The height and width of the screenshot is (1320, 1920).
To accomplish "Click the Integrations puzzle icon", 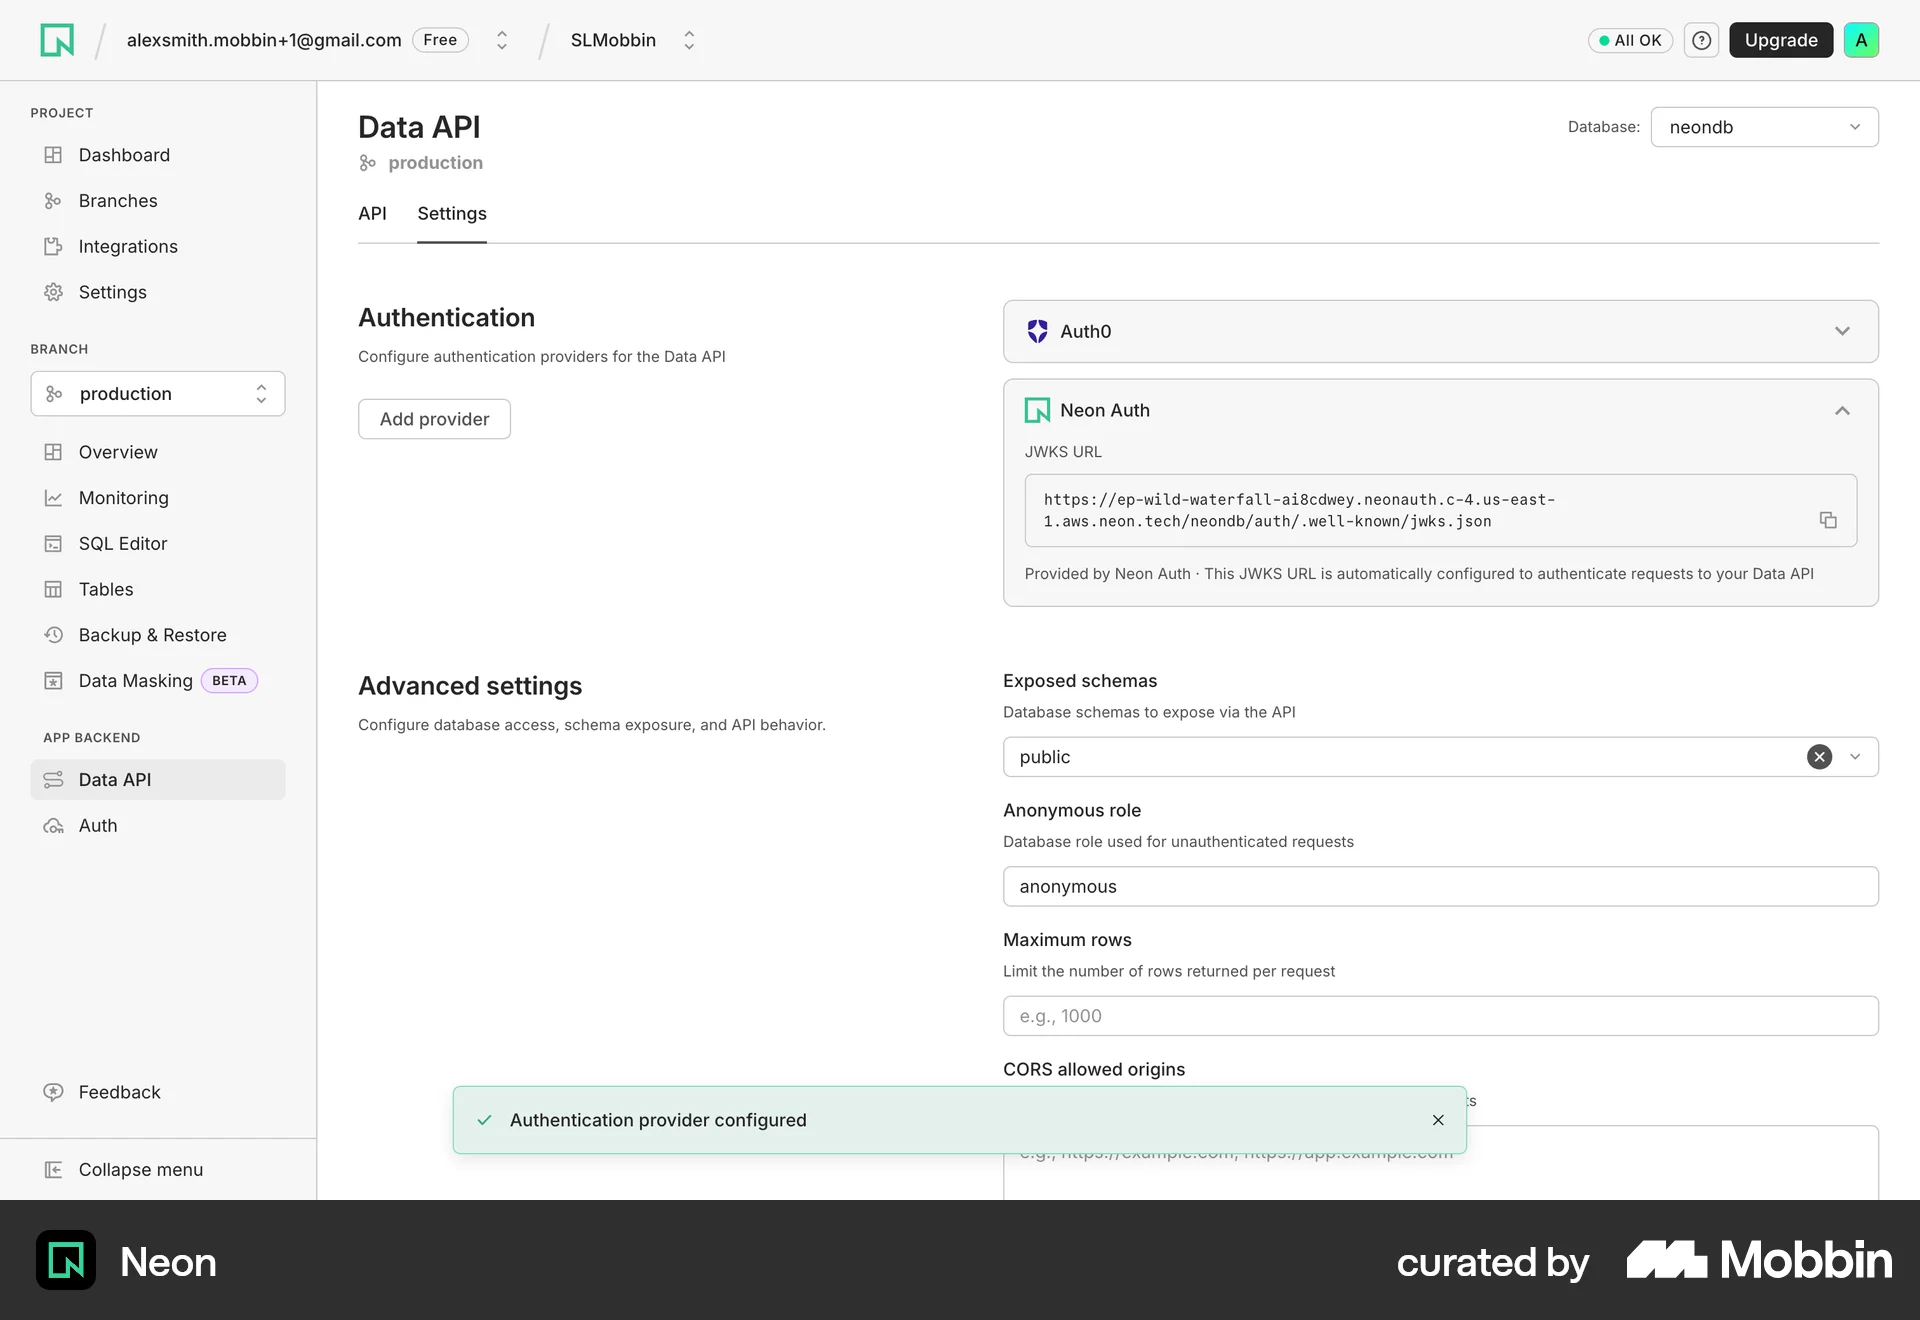I will [x=53, y=246].
